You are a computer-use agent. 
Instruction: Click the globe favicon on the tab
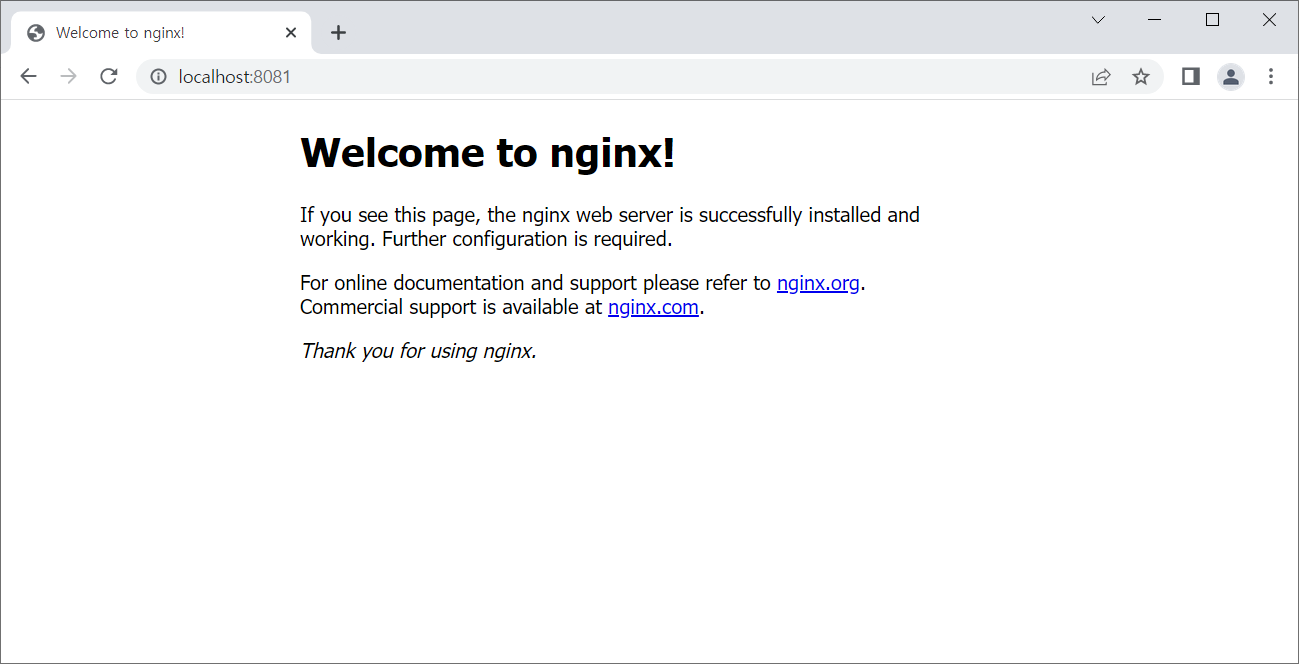pos(36,33)
